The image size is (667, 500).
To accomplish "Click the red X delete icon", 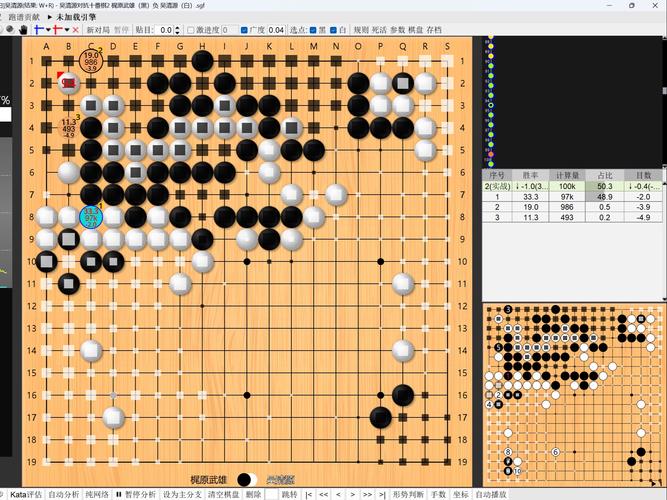I will 76,30.
